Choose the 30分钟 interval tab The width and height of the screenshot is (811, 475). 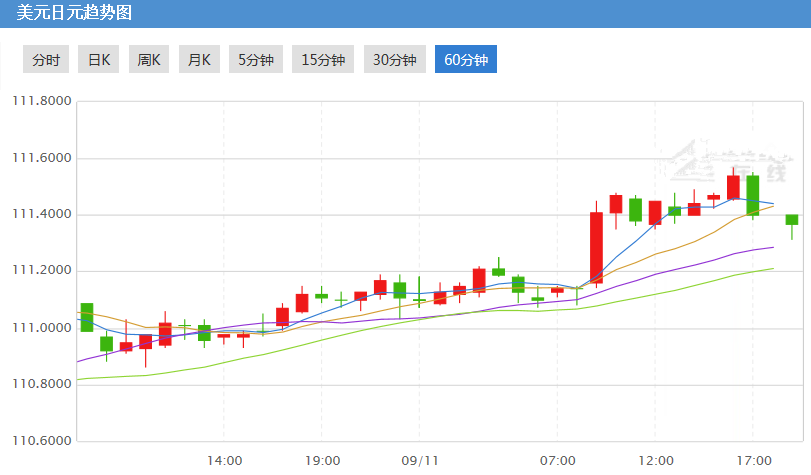(394, 59)
